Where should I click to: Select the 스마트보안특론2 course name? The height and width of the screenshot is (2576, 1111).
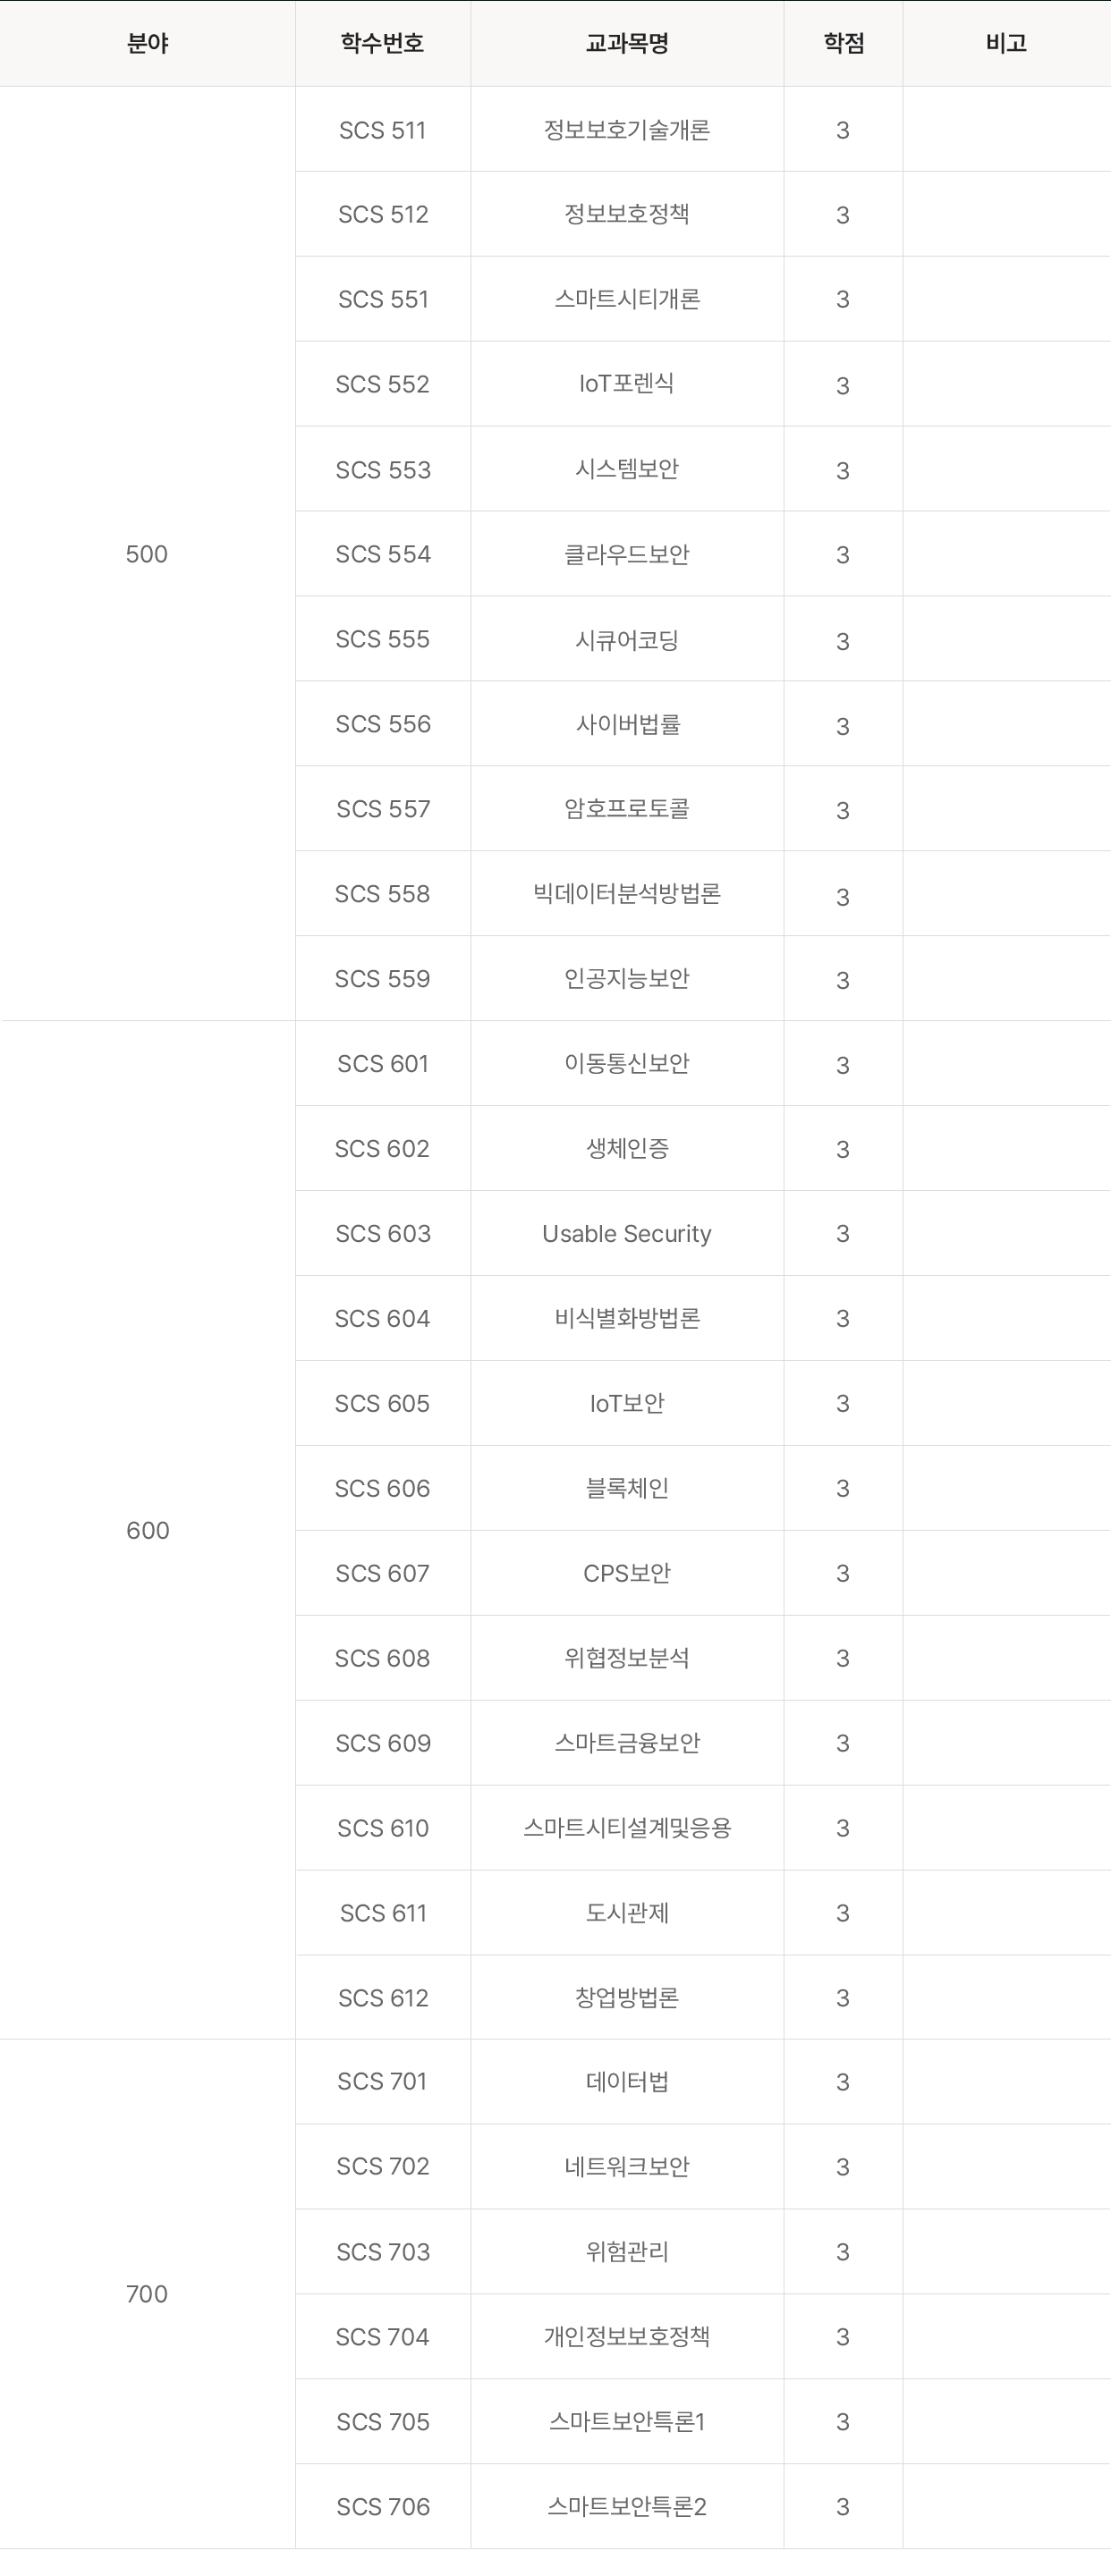[627, 2507]
